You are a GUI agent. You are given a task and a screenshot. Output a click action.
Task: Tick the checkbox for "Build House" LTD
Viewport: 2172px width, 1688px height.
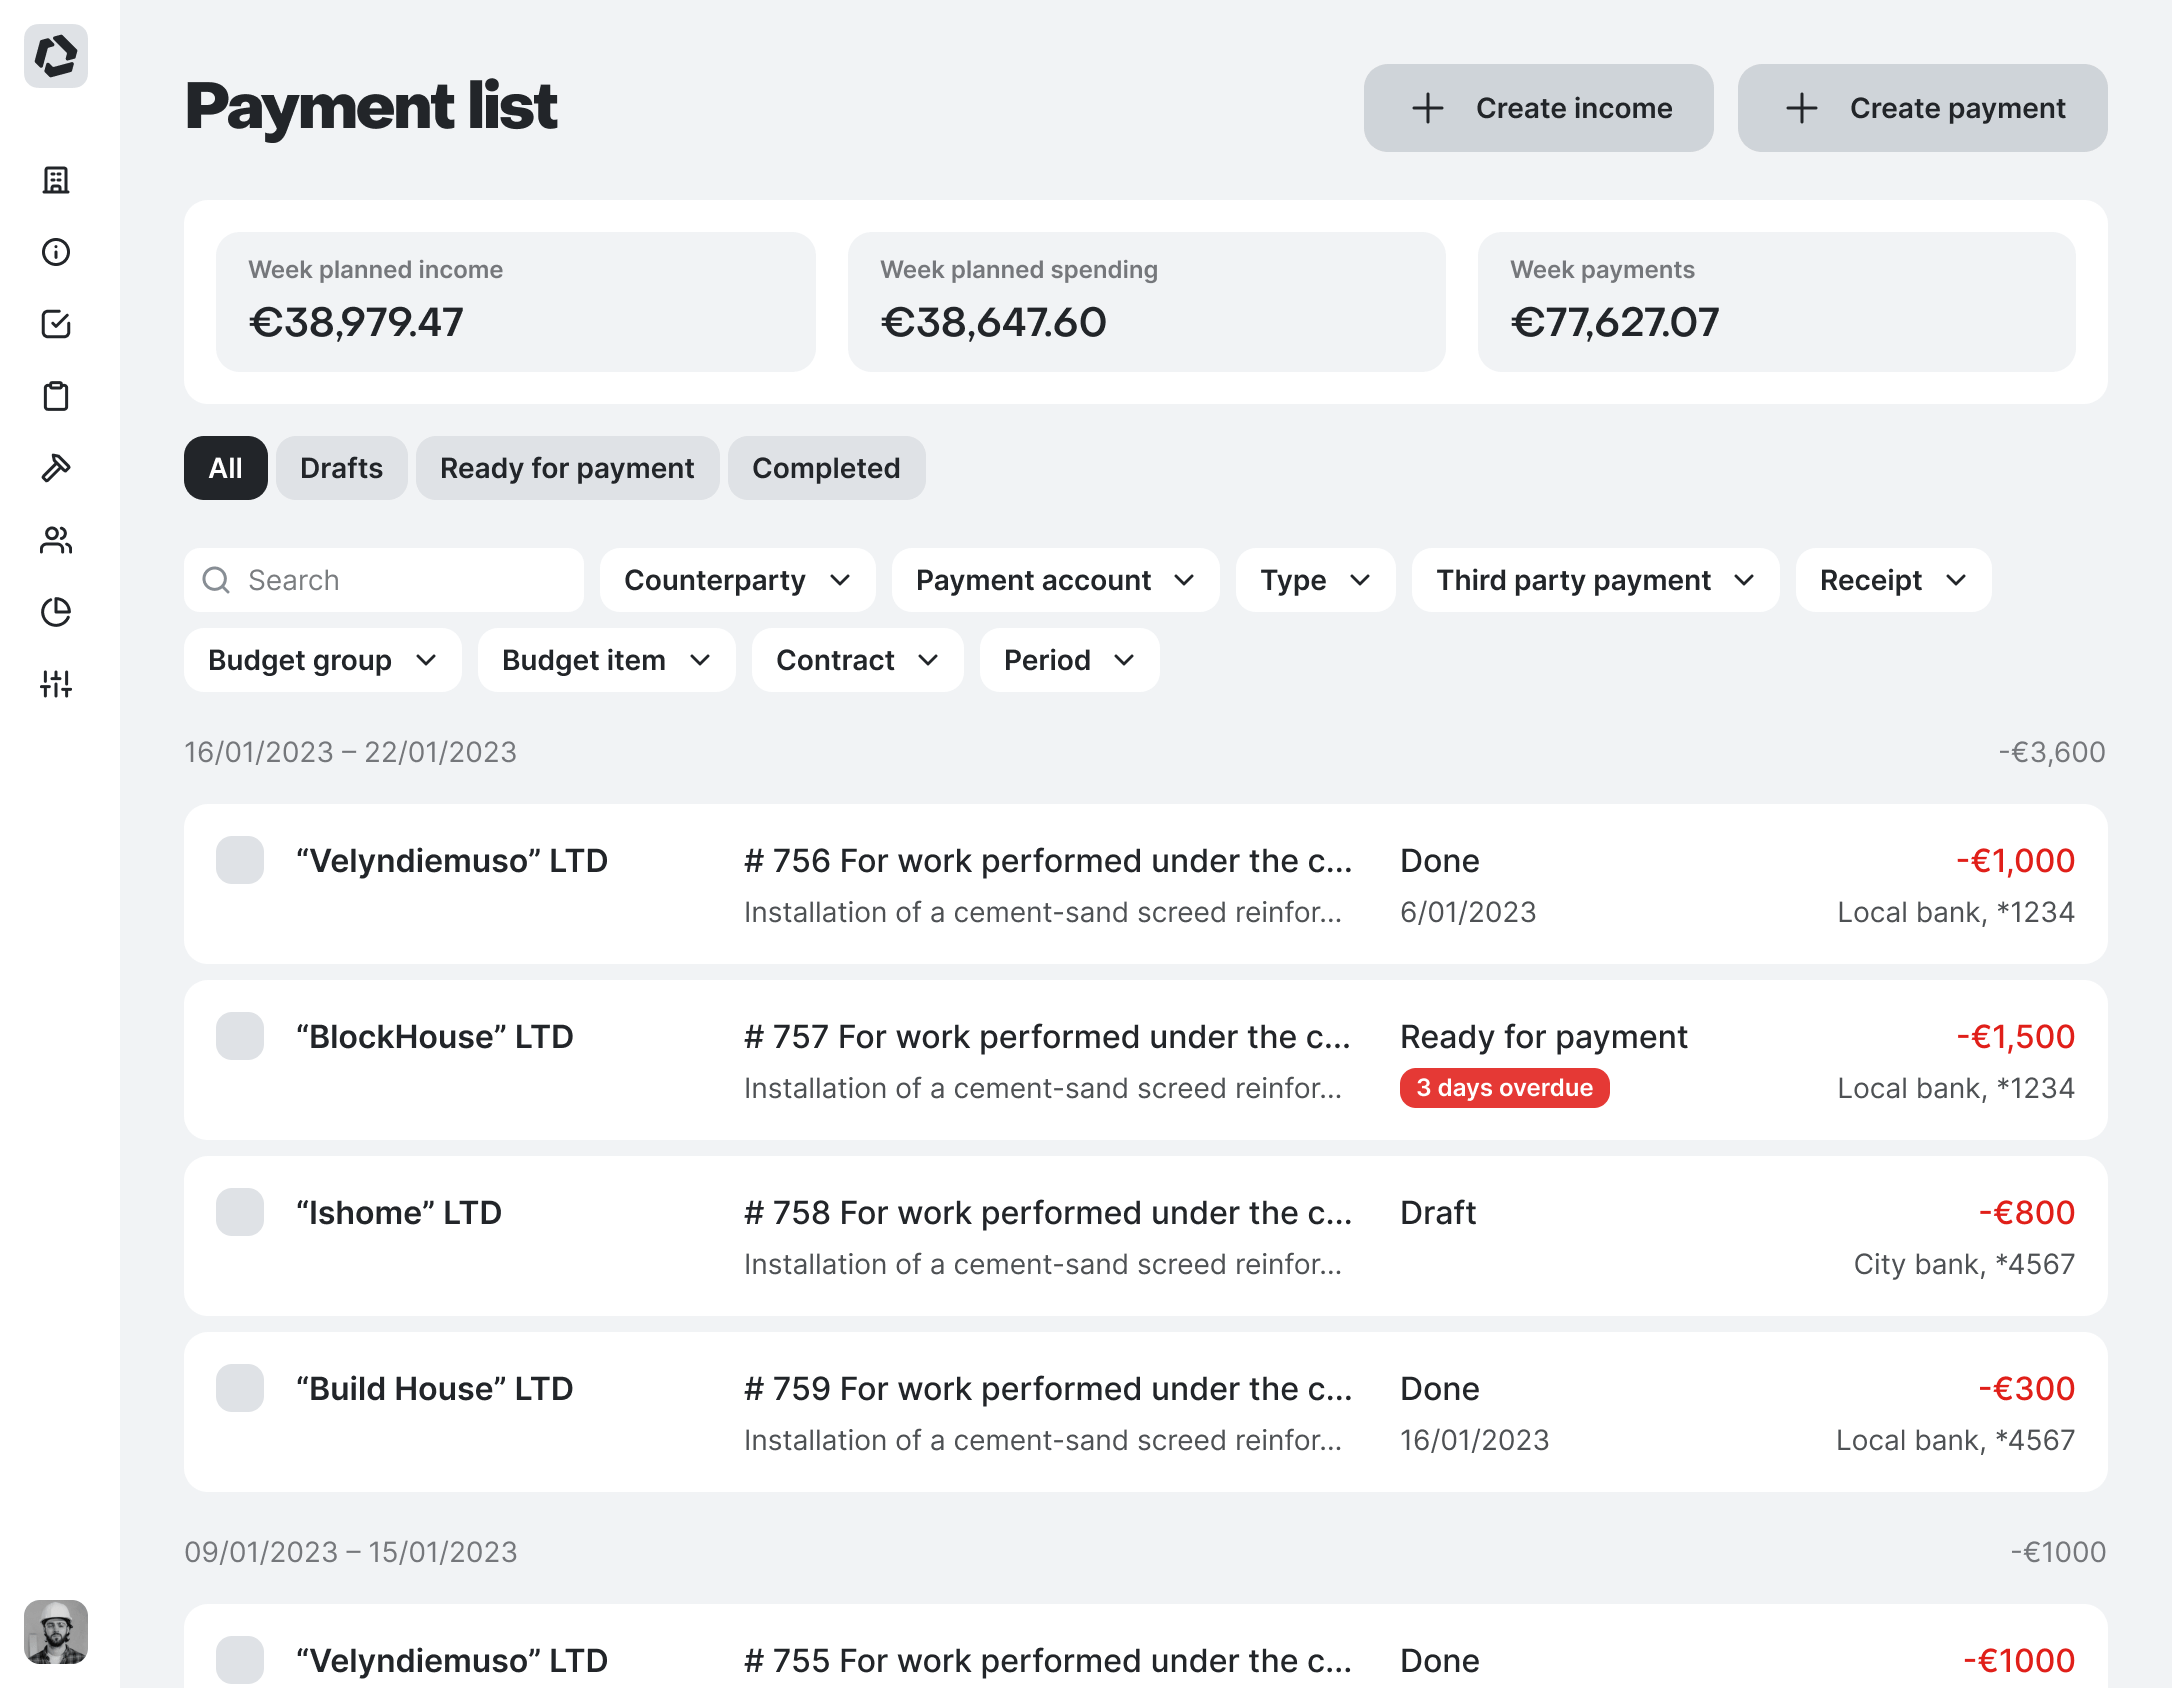[x=240, y=1388]
